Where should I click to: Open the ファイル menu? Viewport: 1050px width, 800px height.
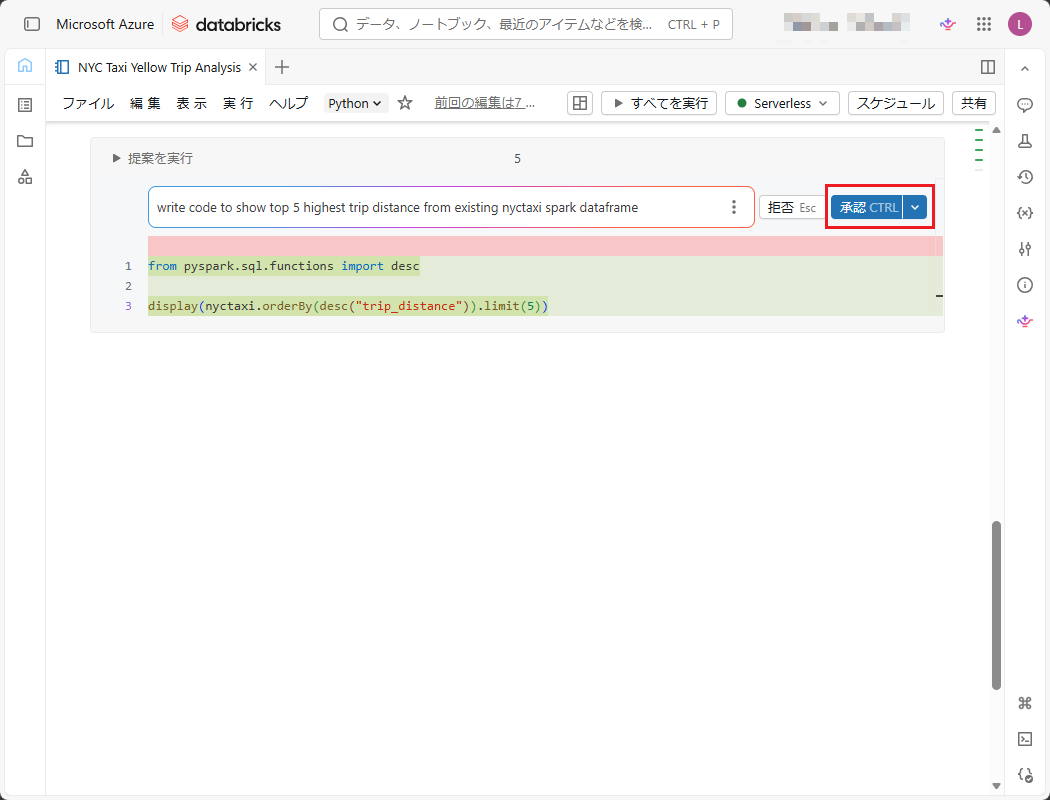tap(88, 103)
